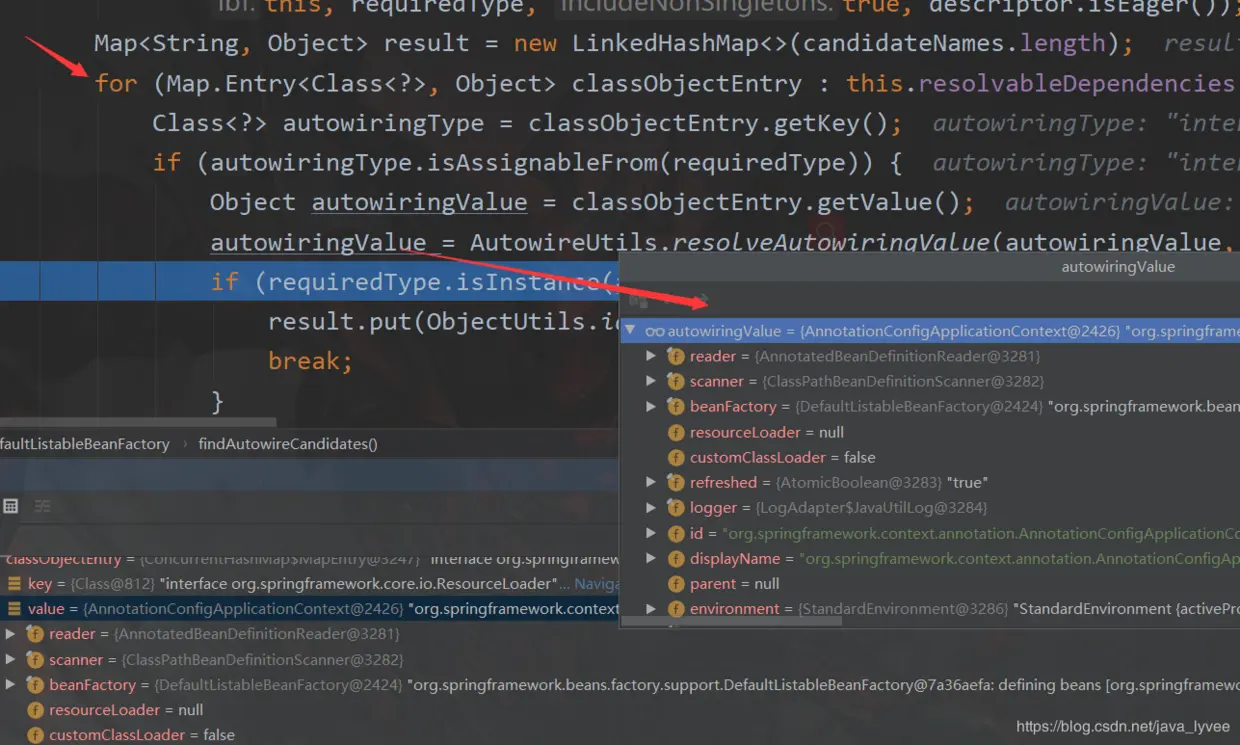
Task: Click the 'break;' statement in code
Action: [310, 361]
